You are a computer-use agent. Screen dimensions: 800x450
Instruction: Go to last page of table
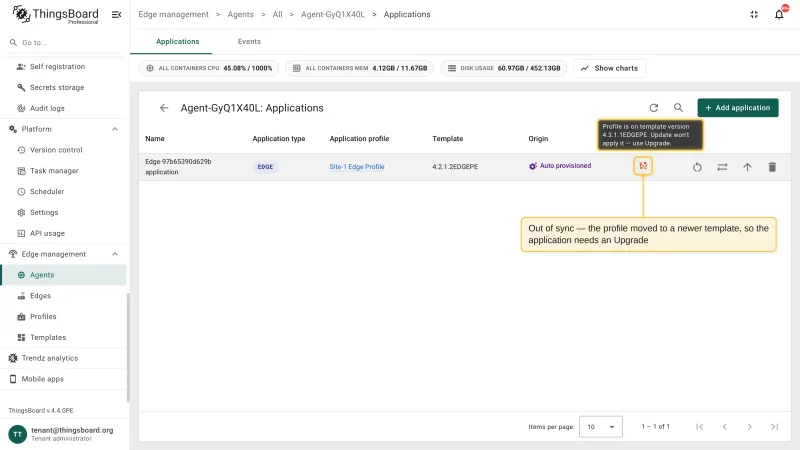pos(774,427)
